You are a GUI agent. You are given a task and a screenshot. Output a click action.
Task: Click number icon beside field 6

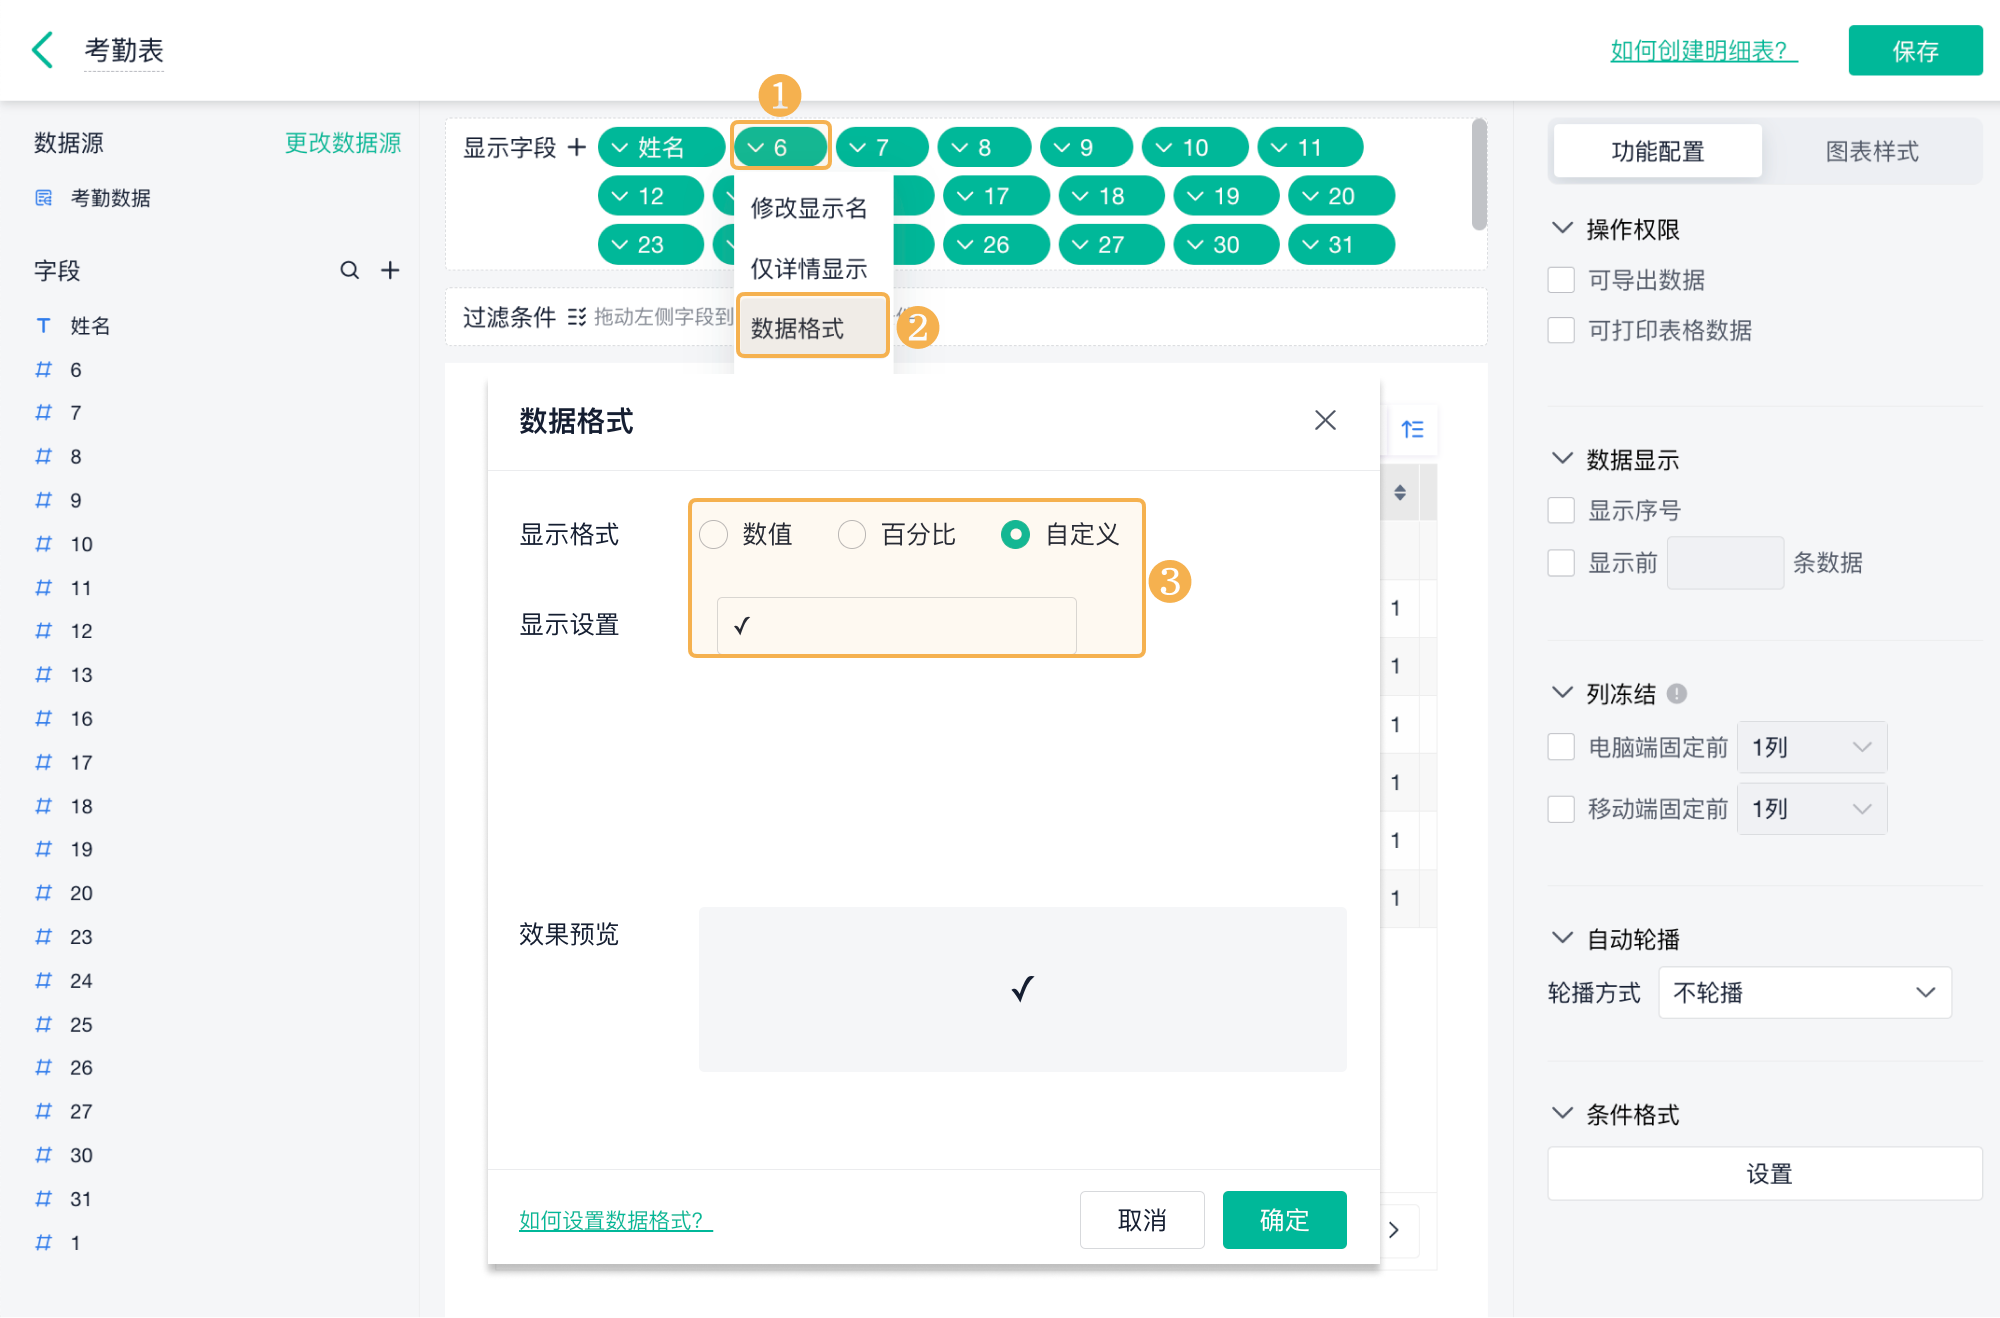(x=44, y=369)
